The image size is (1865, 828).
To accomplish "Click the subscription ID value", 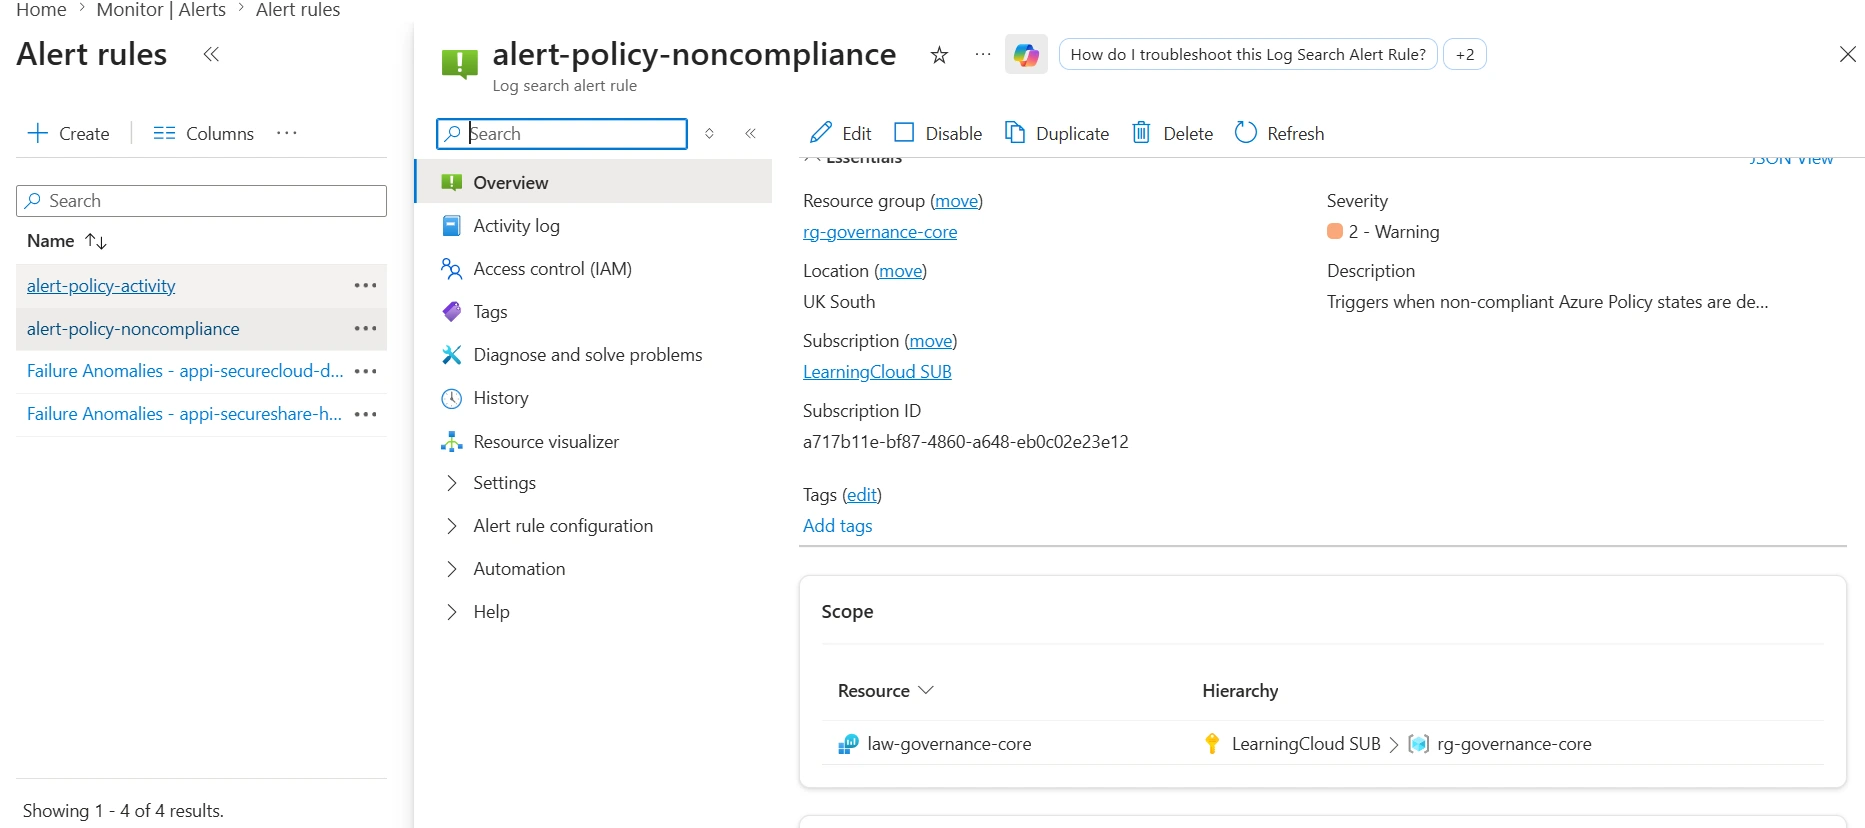I will (x=965, y=442).
